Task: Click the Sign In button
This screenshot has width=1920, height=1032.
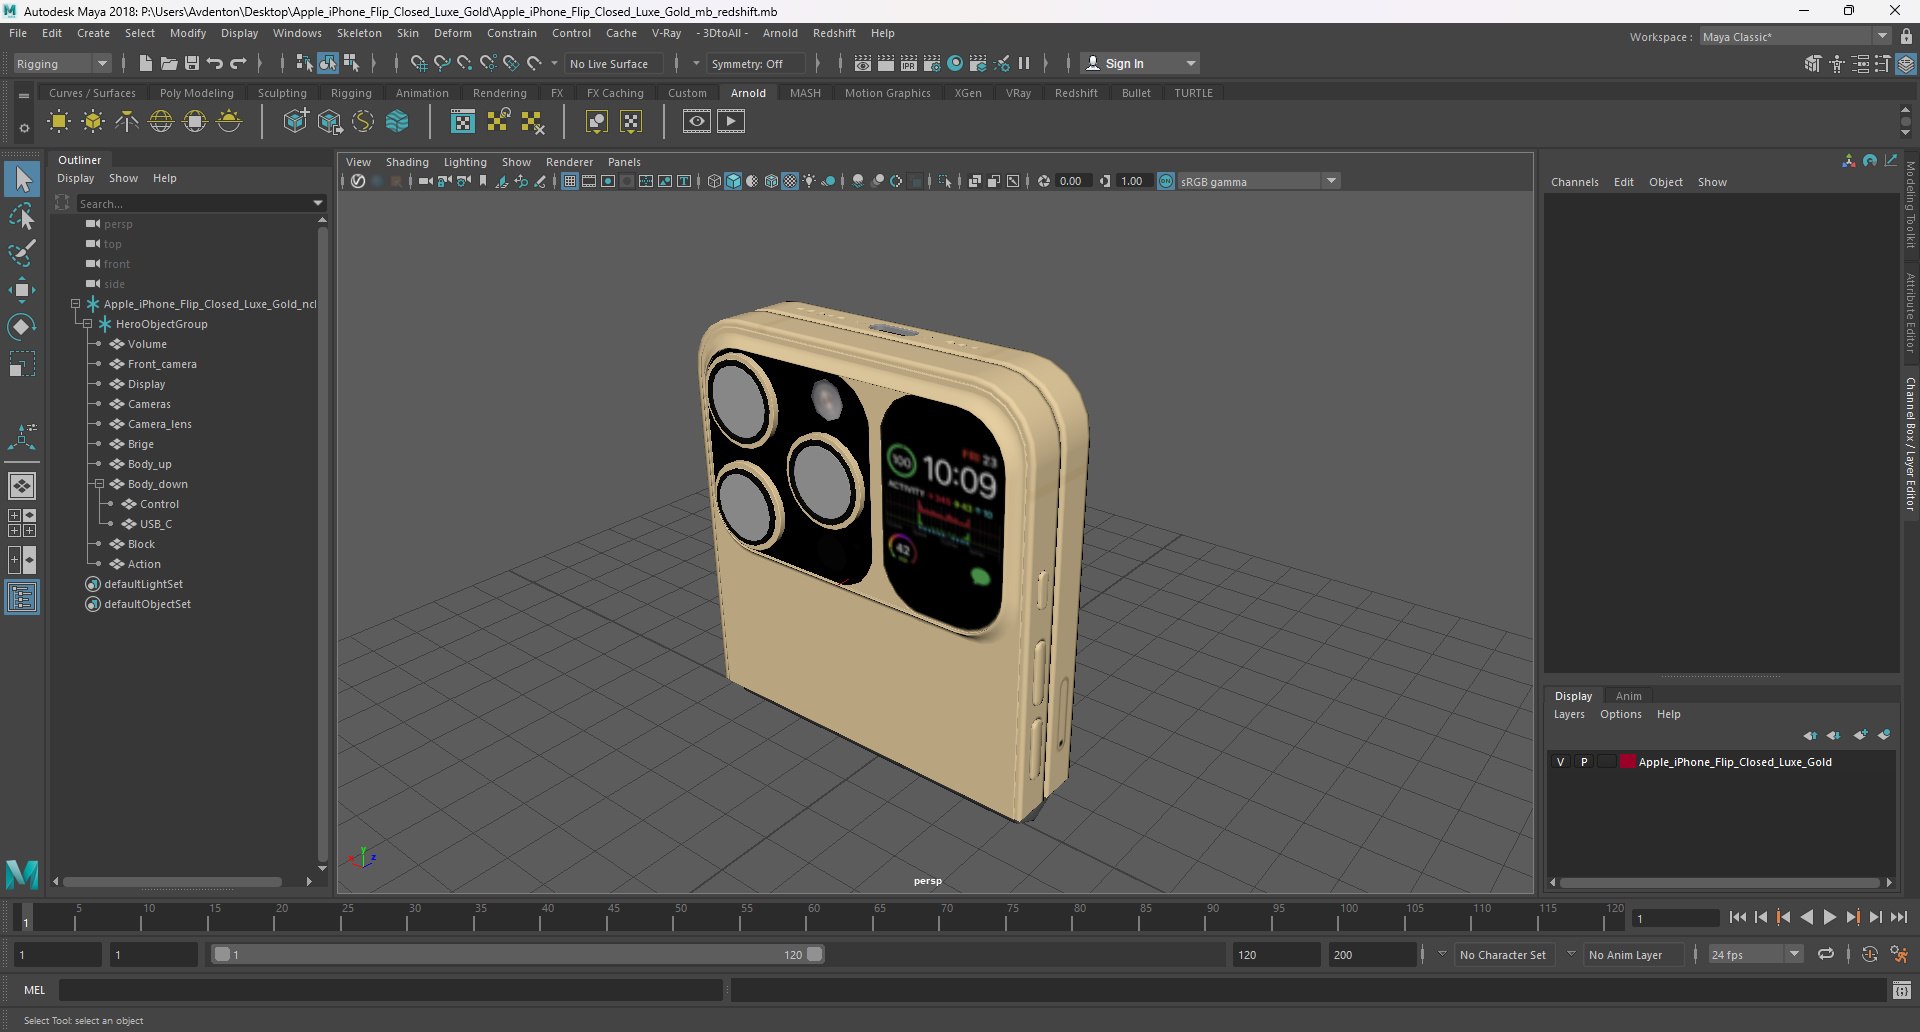Action: coord(1124,63)
